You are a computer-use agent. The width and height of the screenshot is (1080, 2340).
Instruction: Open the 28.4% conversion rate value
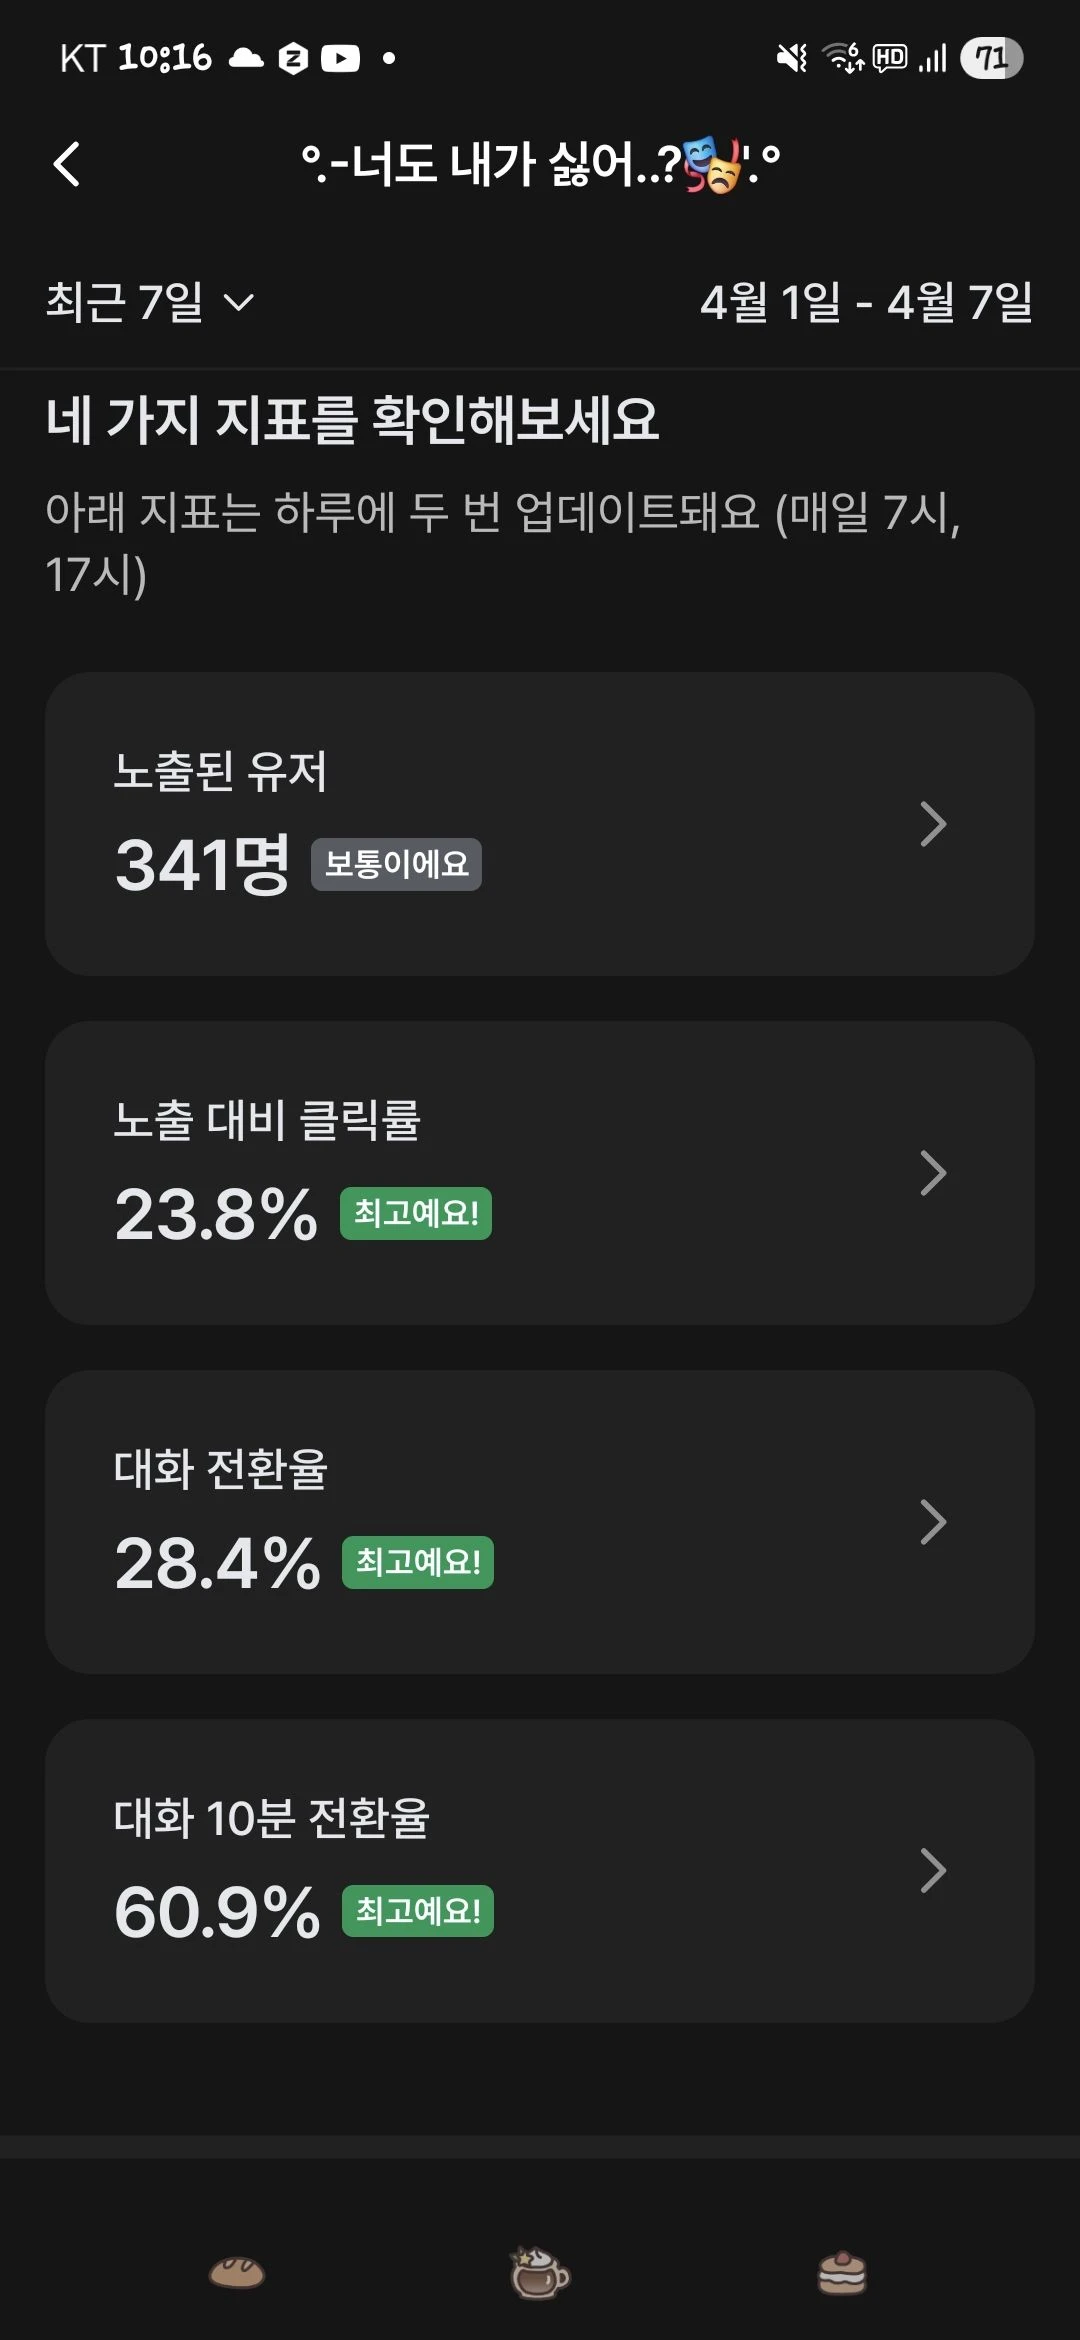(x=217, y=1563)
